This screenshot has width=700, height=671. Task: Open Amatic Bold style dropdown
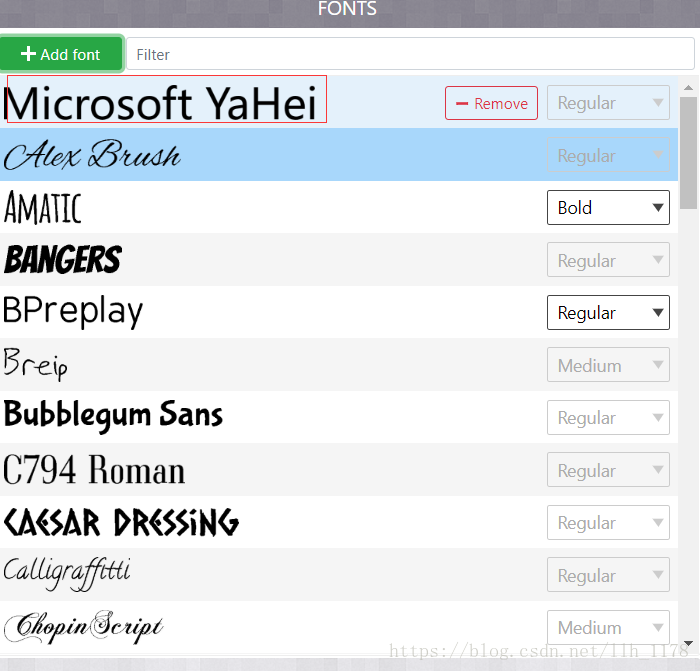[608, 208]
